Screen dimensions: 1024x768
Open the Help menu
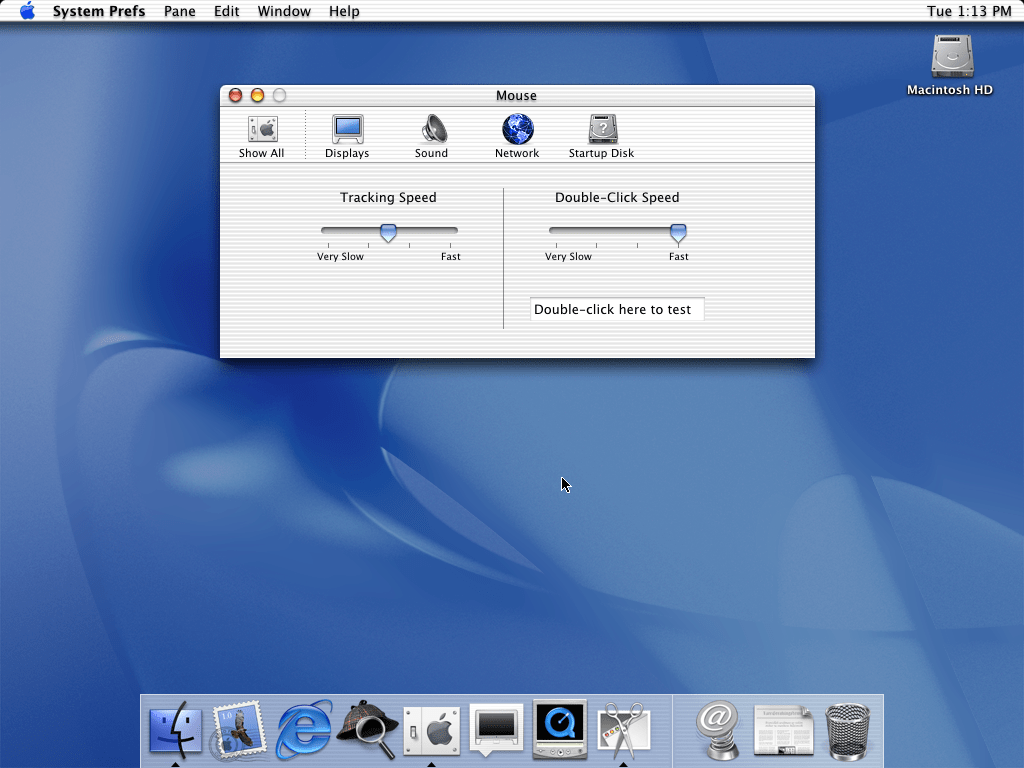(344, 11)
